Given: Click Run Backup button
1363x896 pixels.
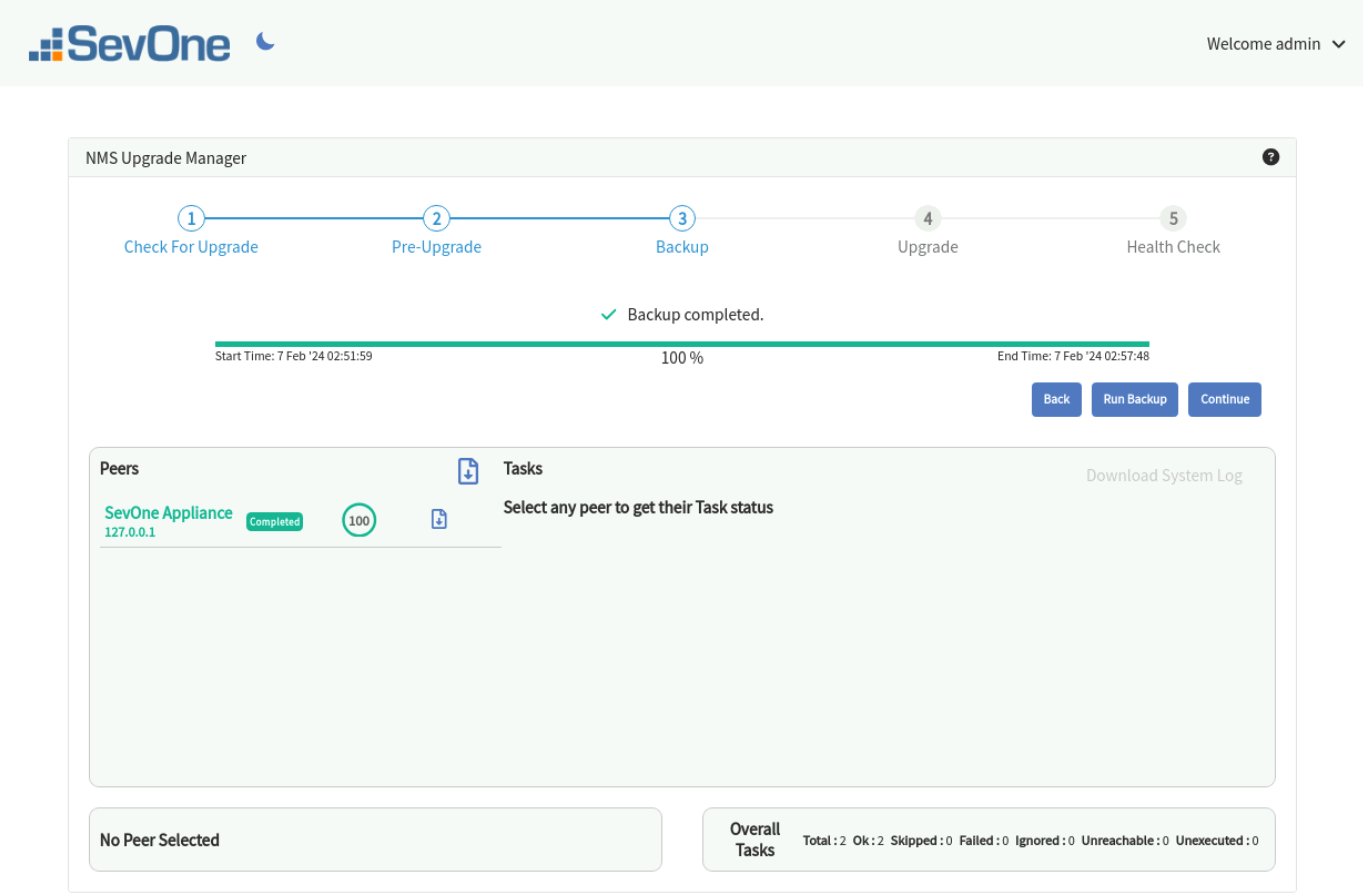Looking at the screenshot, I should tap(1135, 399).
